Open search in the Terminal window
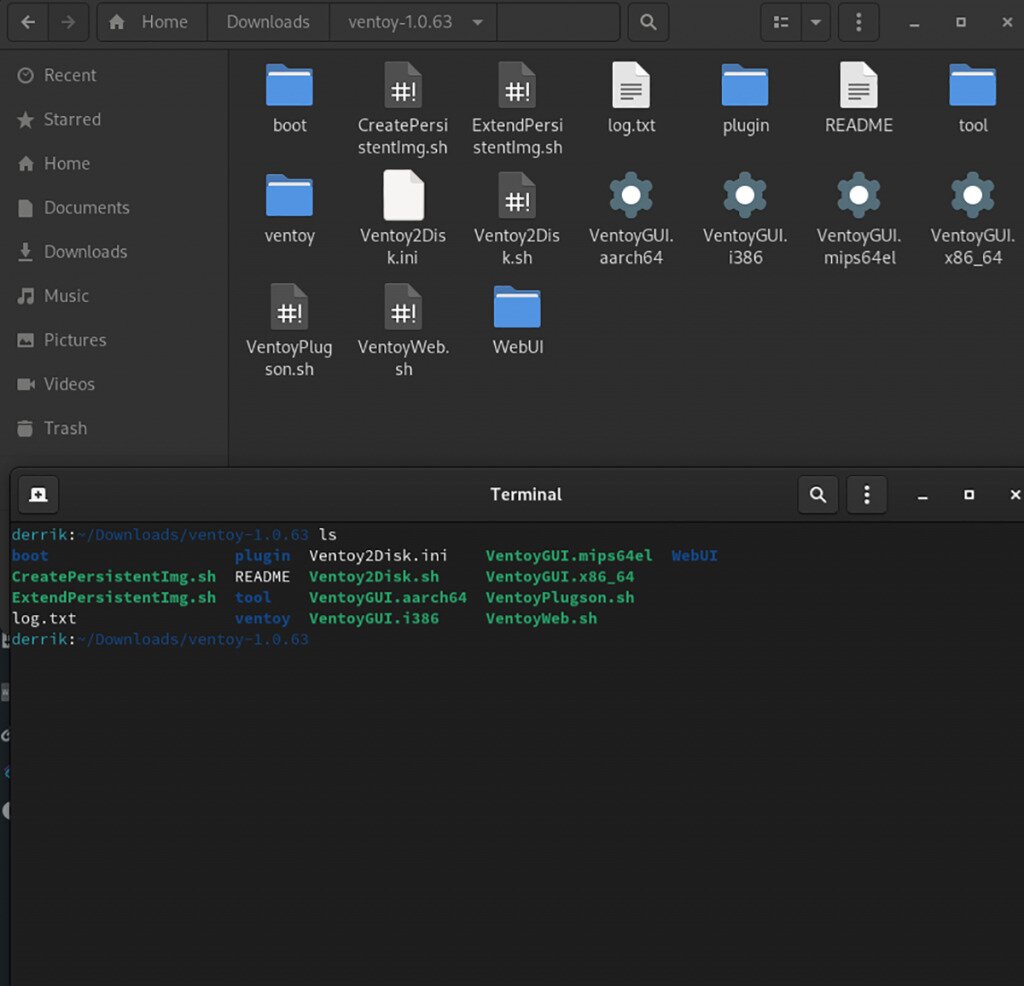Image resolution: width=1024 pixels, height=986 pixels. 817,494
